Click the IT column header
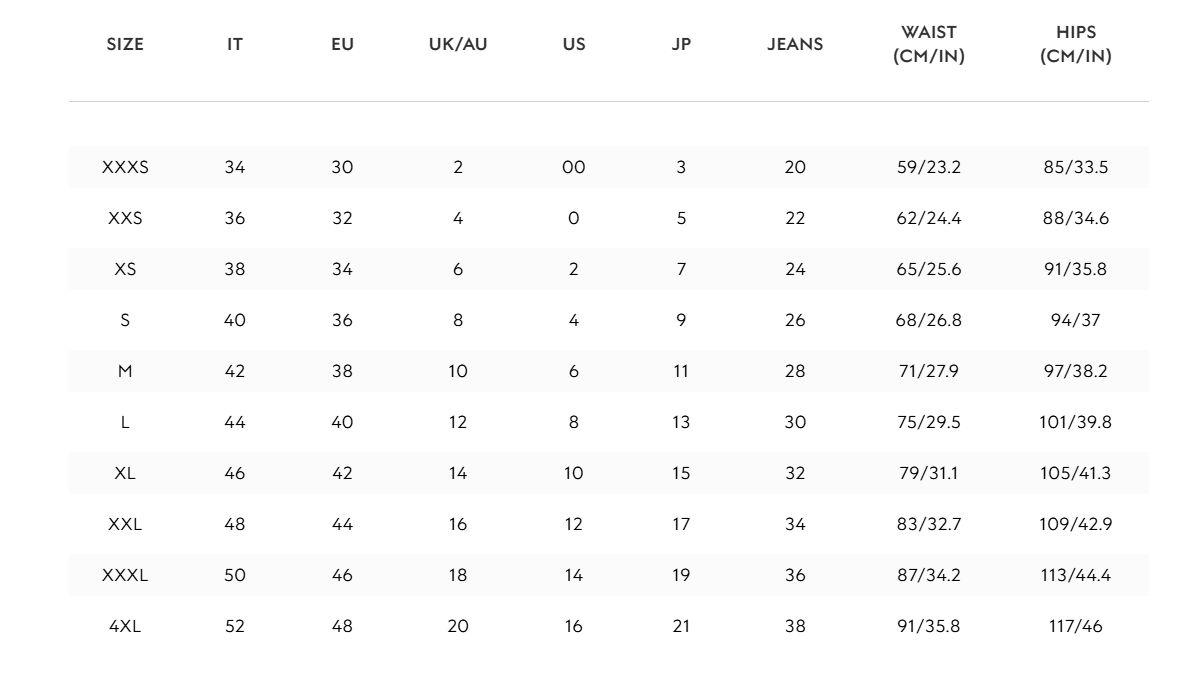Viewport: 1203px width, 690px height. click(x=235, y=44)
